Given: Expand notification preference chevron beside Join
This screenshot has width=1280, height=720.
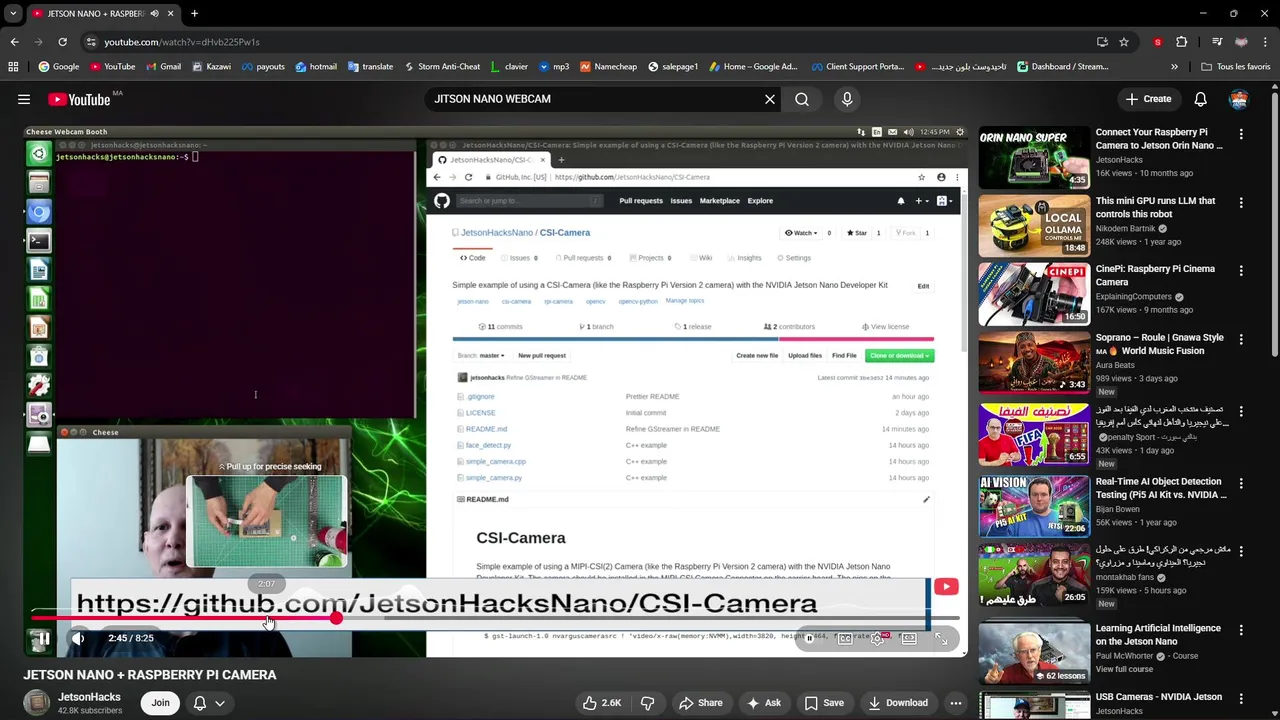Looking at the screenshot, I should point(219,703).
